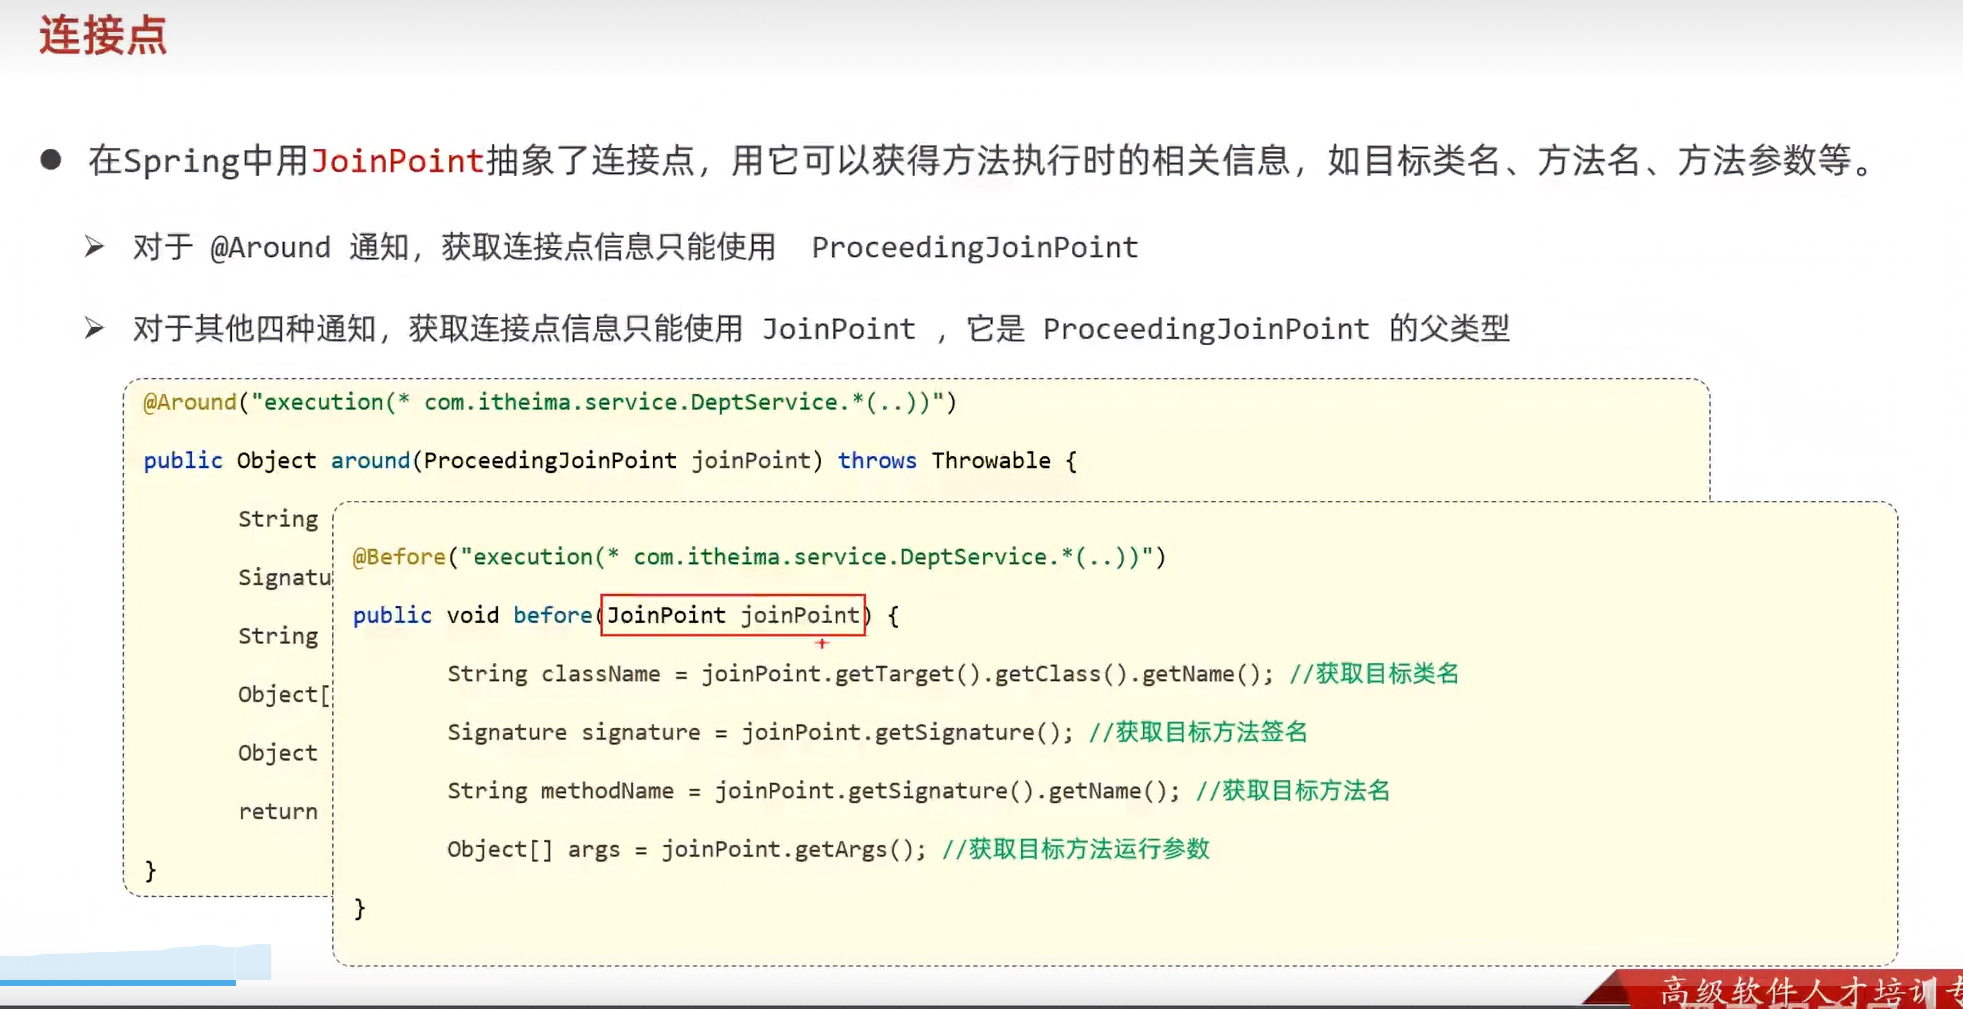
Task: Click the red highlight box around "JoinPoint joinPoint"
Action: coord(733,615)
